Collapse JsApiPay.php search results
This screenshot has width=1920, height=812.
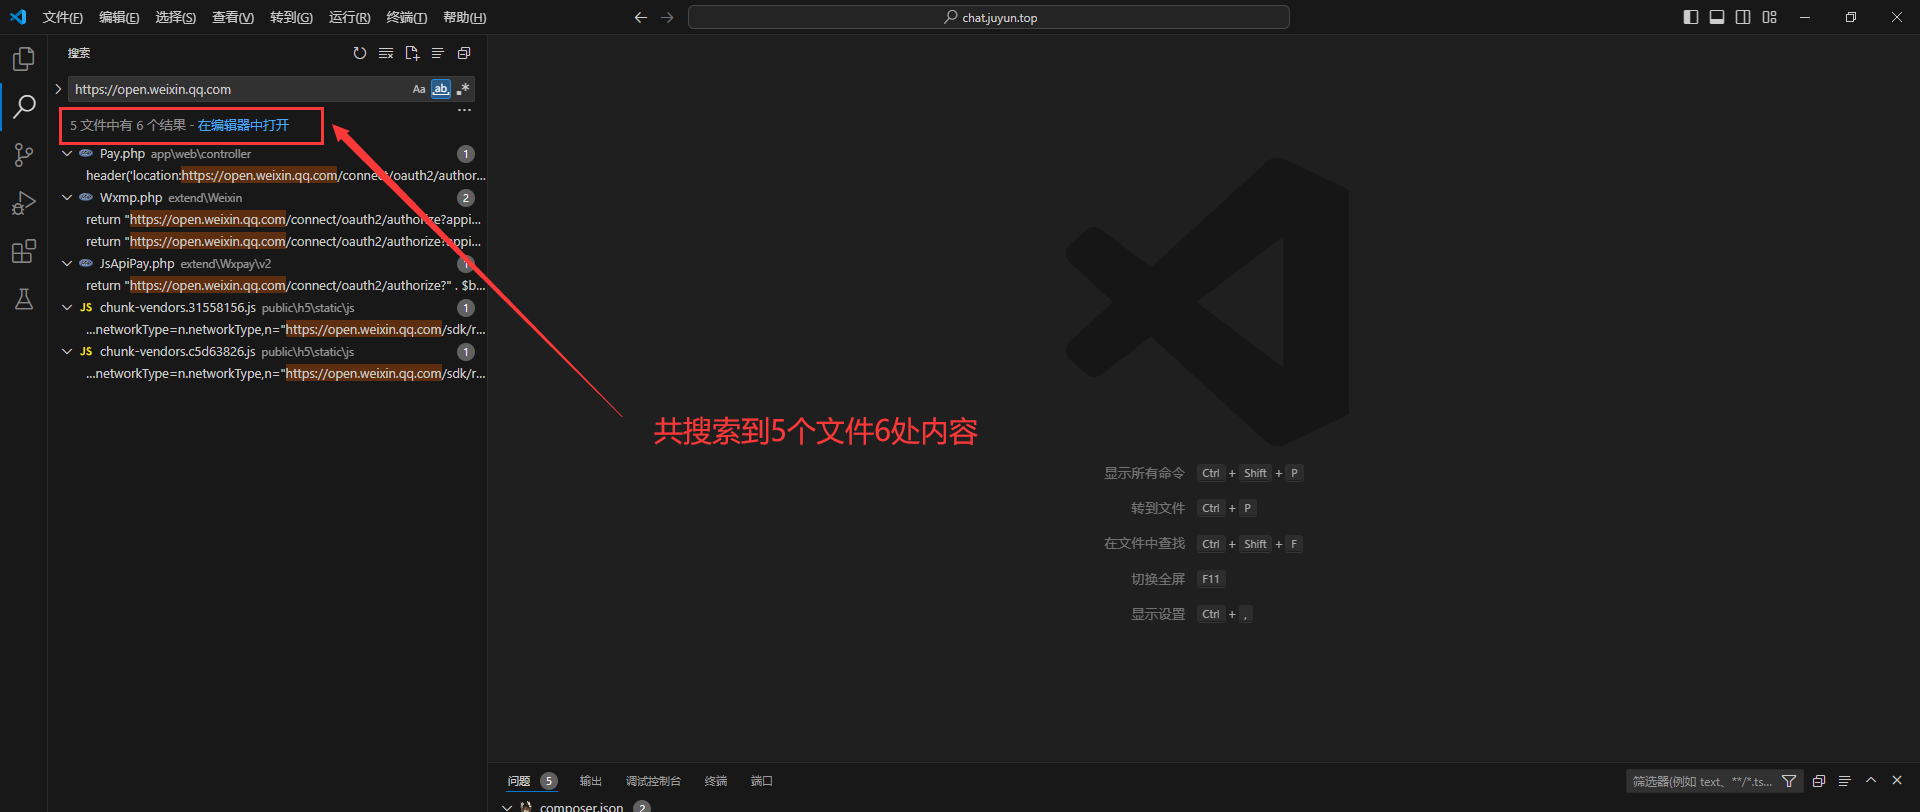click(67, 264)
